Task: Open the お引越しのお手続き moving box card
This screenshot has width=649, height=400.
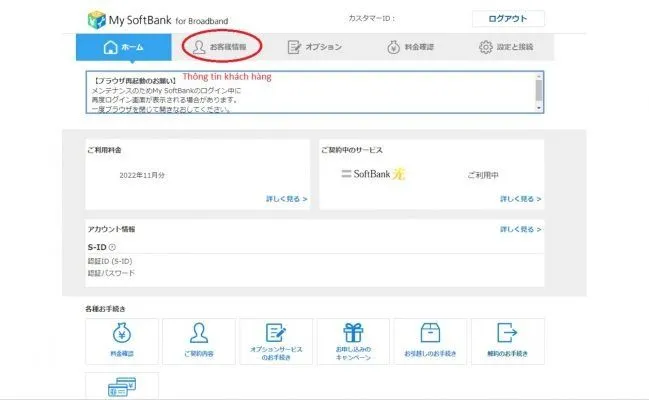Action: coord(430,341)
